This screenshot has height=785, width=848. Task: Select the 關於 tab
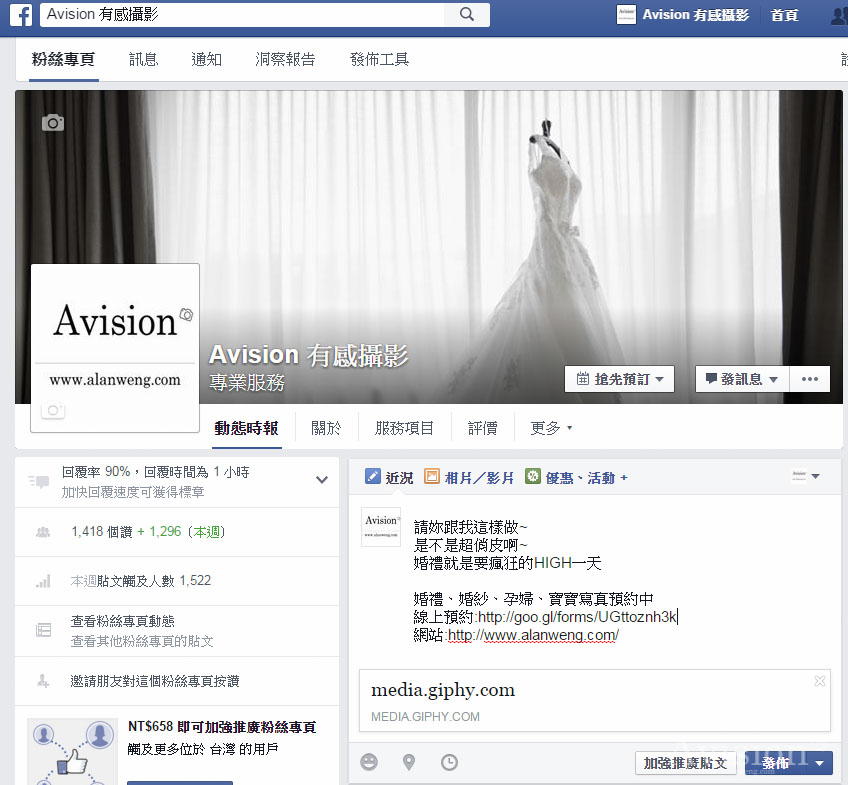pos(326,428)
